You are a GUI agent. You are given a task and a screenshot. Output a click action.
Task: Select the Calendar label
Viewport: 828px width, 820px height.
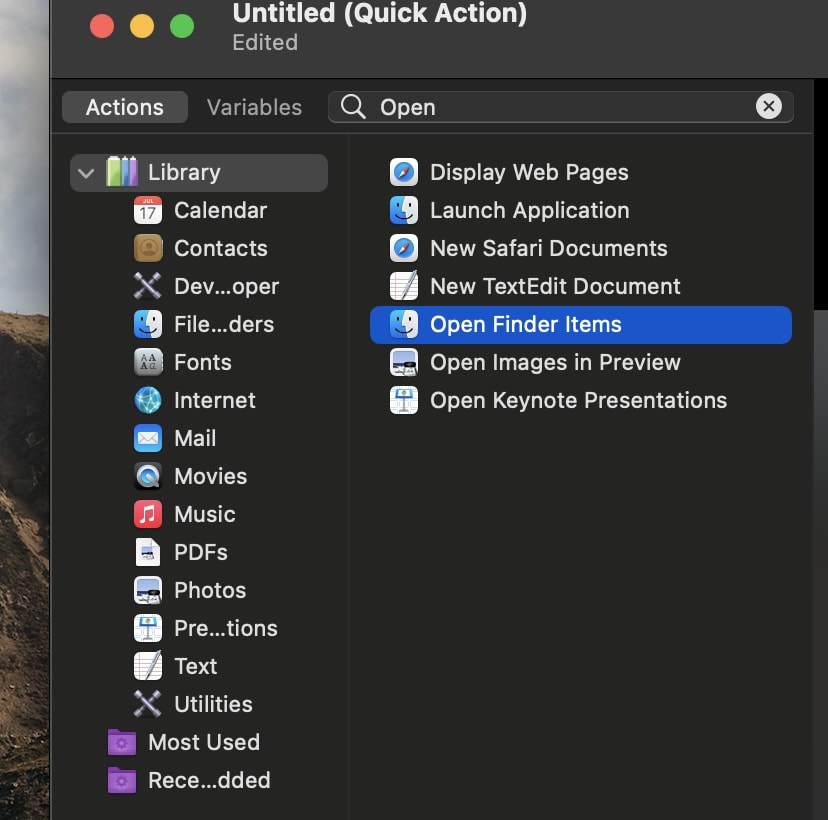tap(220, 211)
